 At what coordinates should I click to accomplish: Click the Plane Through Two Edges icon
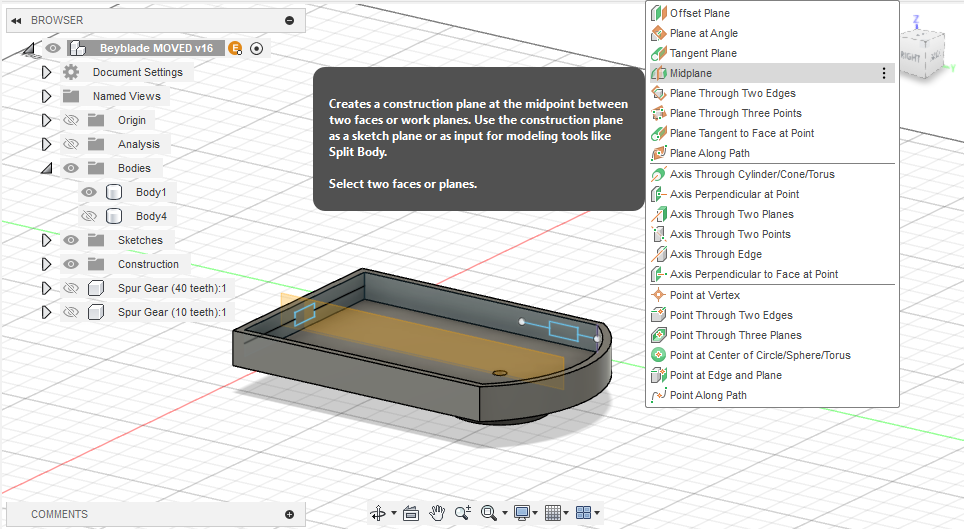tap(658, 93)
